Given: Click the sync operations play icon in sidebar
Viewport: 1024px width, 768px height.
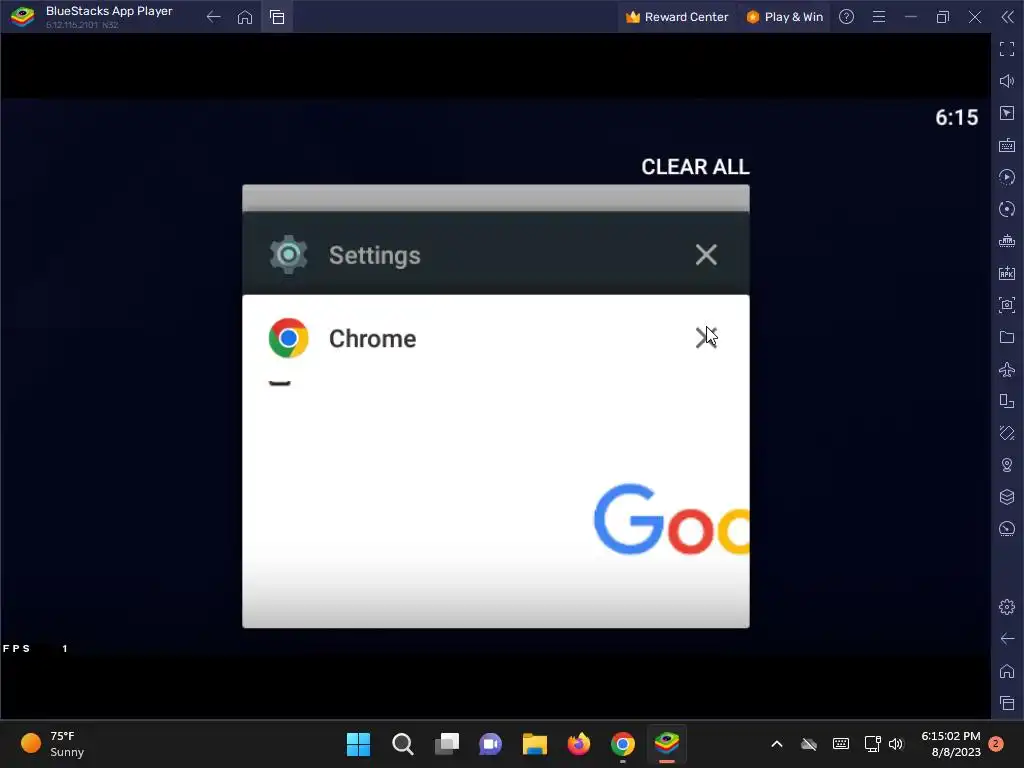Looking at the screenshot, I should [x=1007, y=177].
